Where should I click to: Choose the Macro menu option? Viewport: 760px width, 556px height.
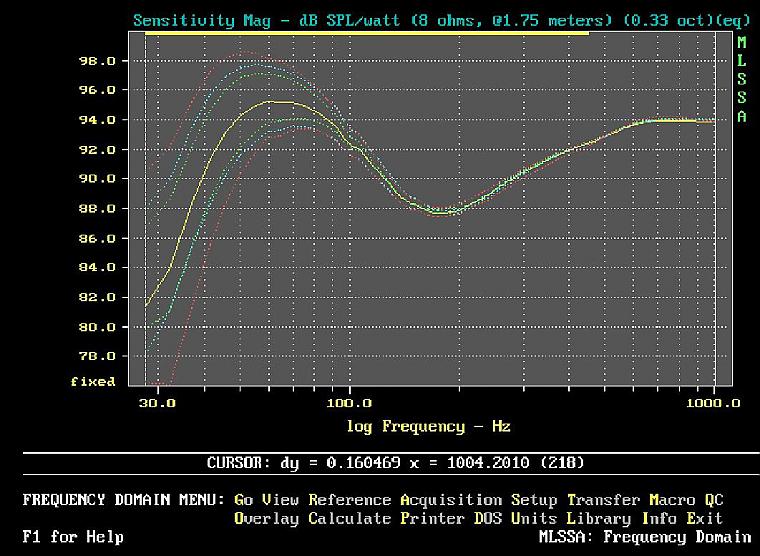[673, 500]
